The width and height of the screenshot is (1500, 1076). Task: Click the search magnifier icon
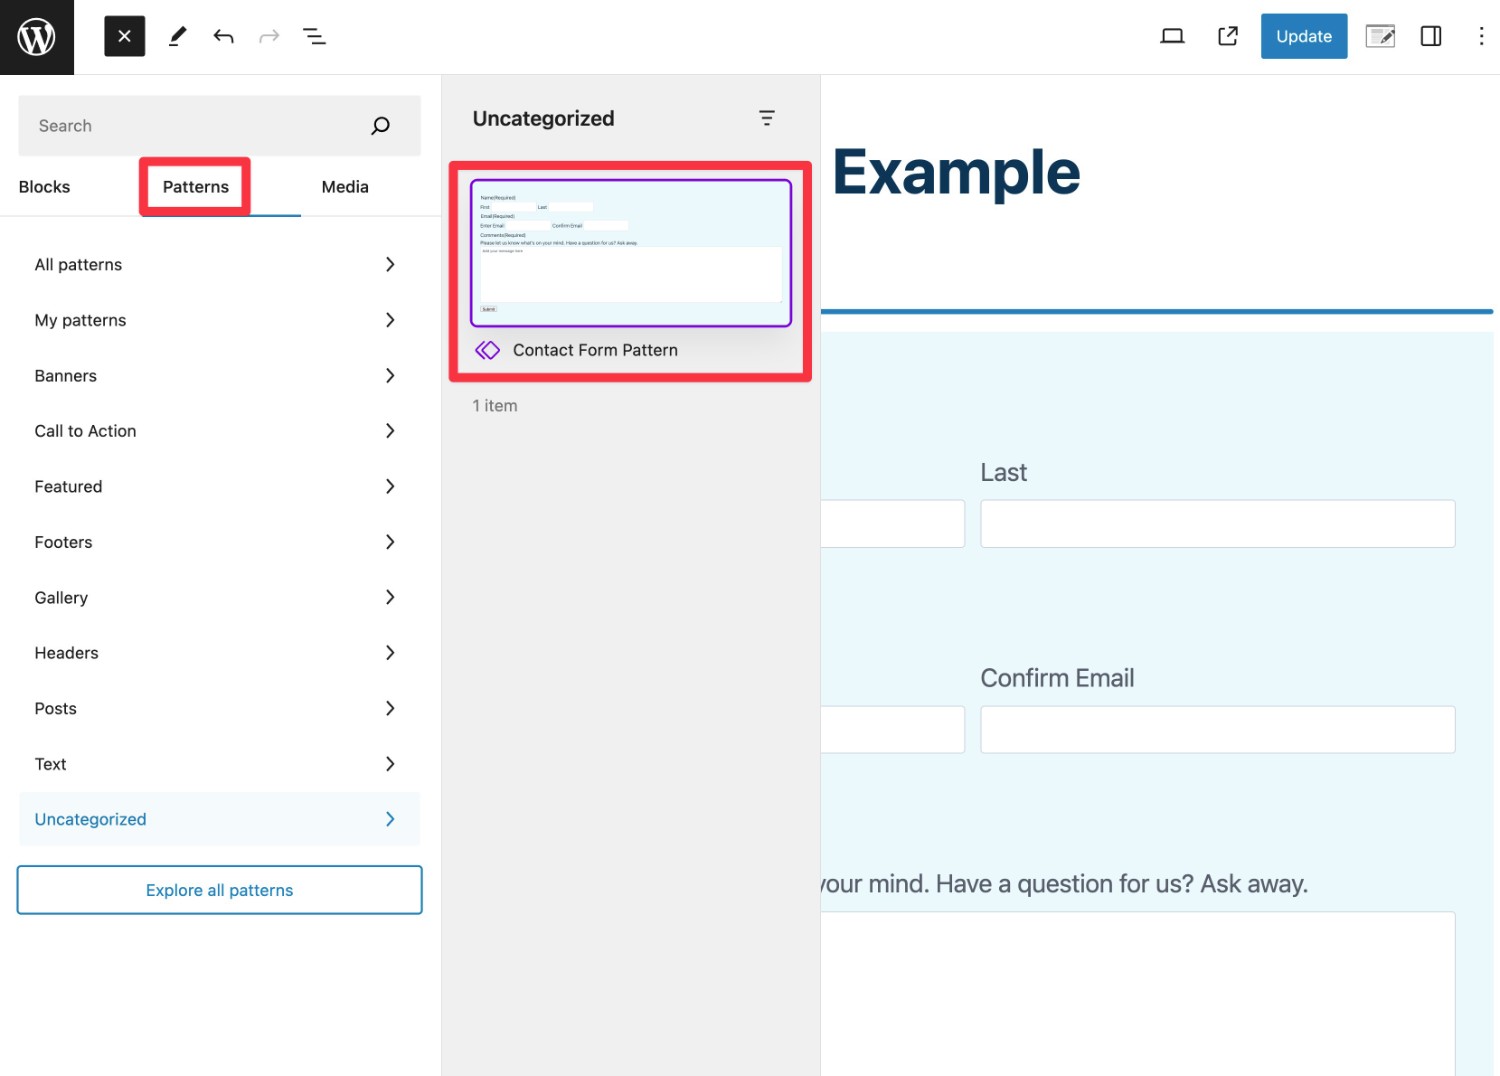pyautogui.click(x=380, y=126)
